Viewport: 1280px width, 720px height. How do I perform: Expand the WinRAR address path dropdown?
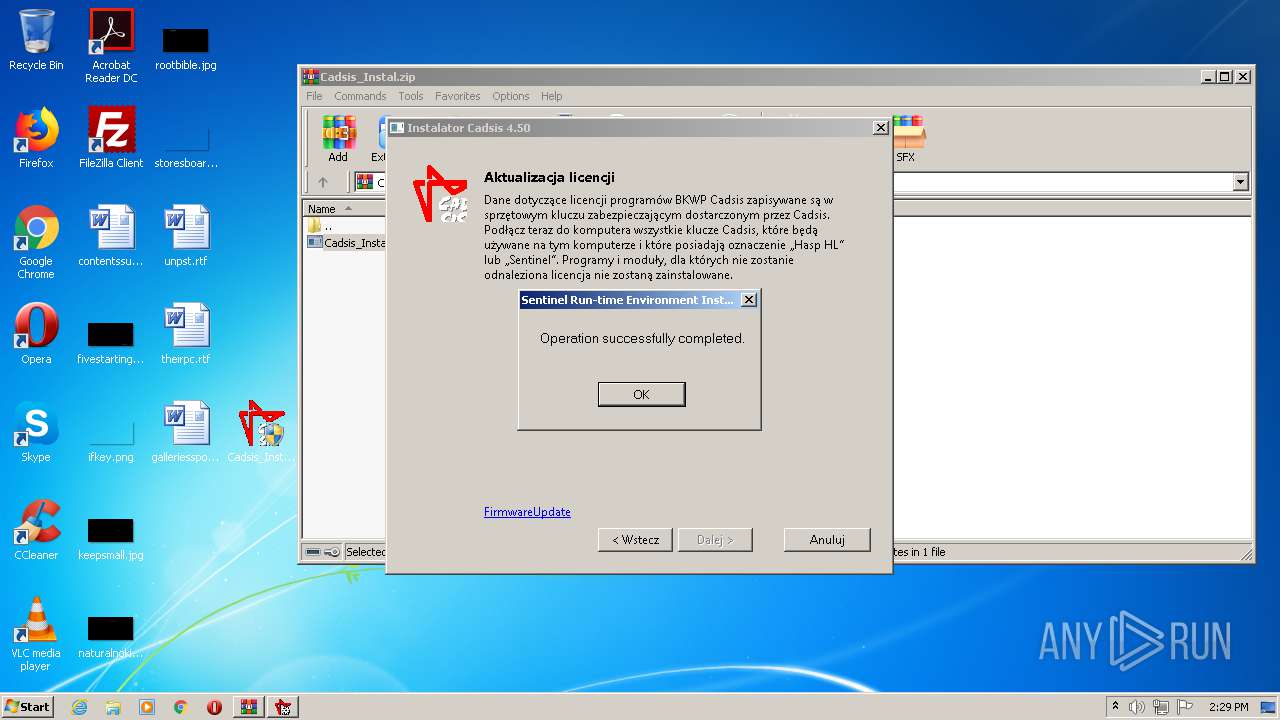point(1240,182)
